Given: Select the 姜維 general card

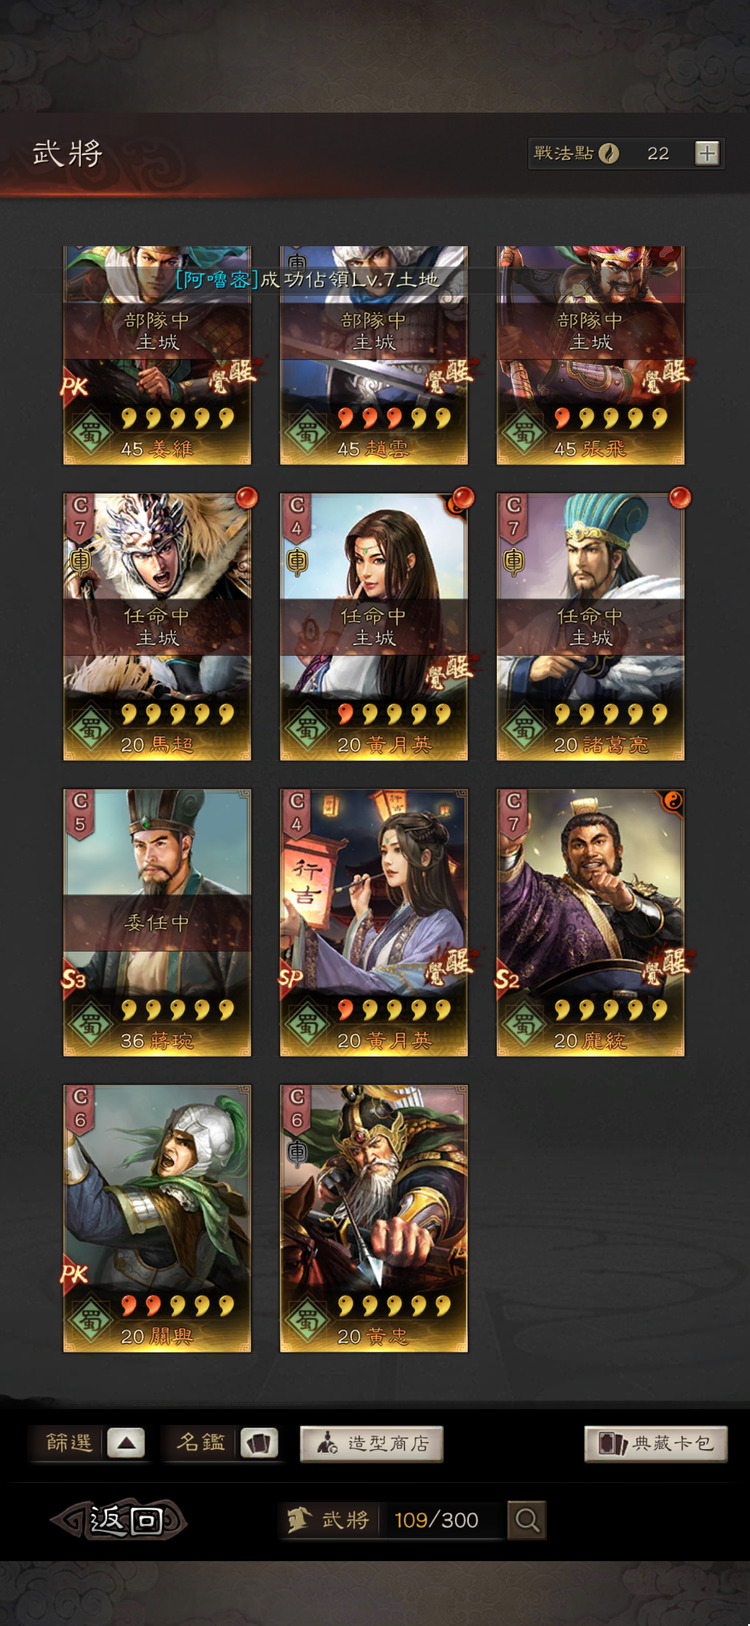Looking at the screenshot, I should click(157, 356).
